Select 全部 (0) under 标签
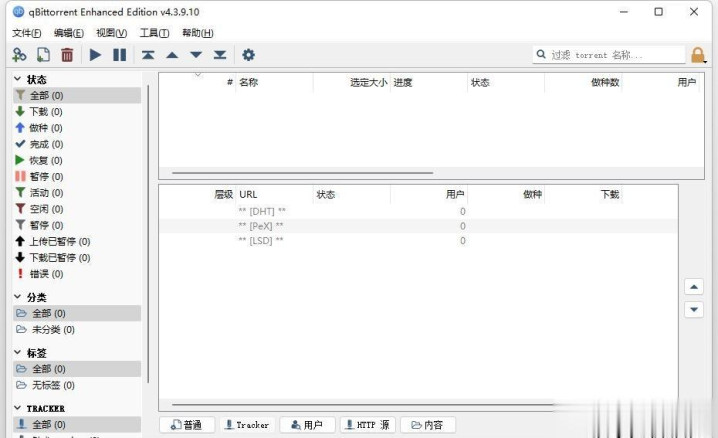This screenshot has width=718, height=438. pyautogui.click(x=77, y=369)
